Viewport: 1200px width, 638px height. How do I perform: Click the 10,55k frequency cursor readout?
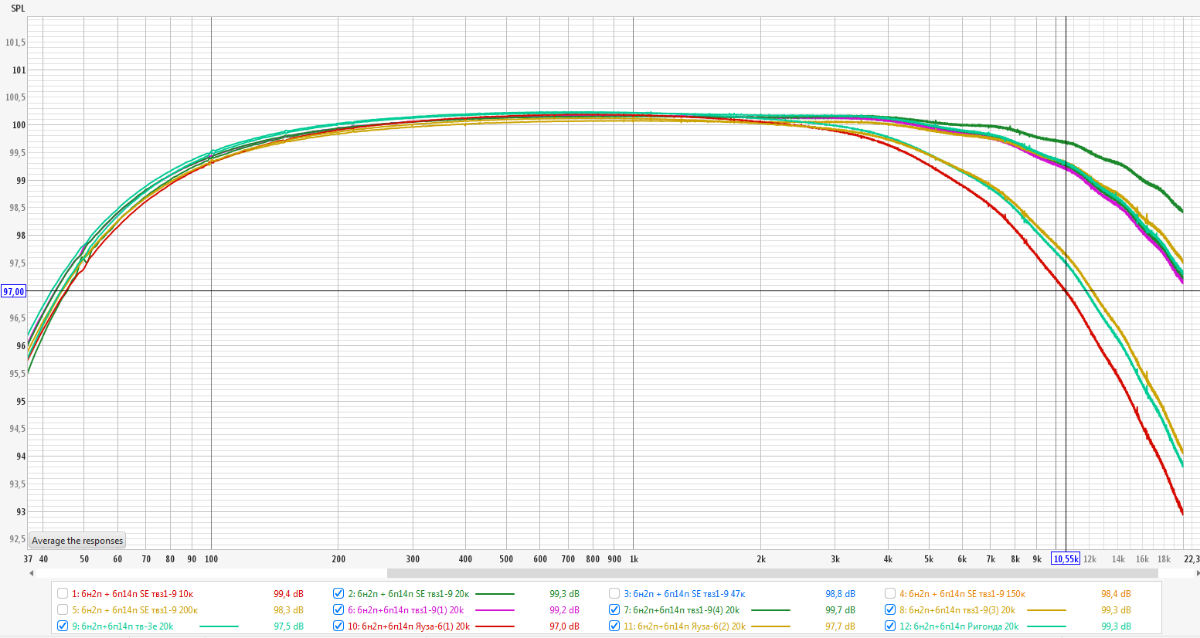coord(1066,559)
